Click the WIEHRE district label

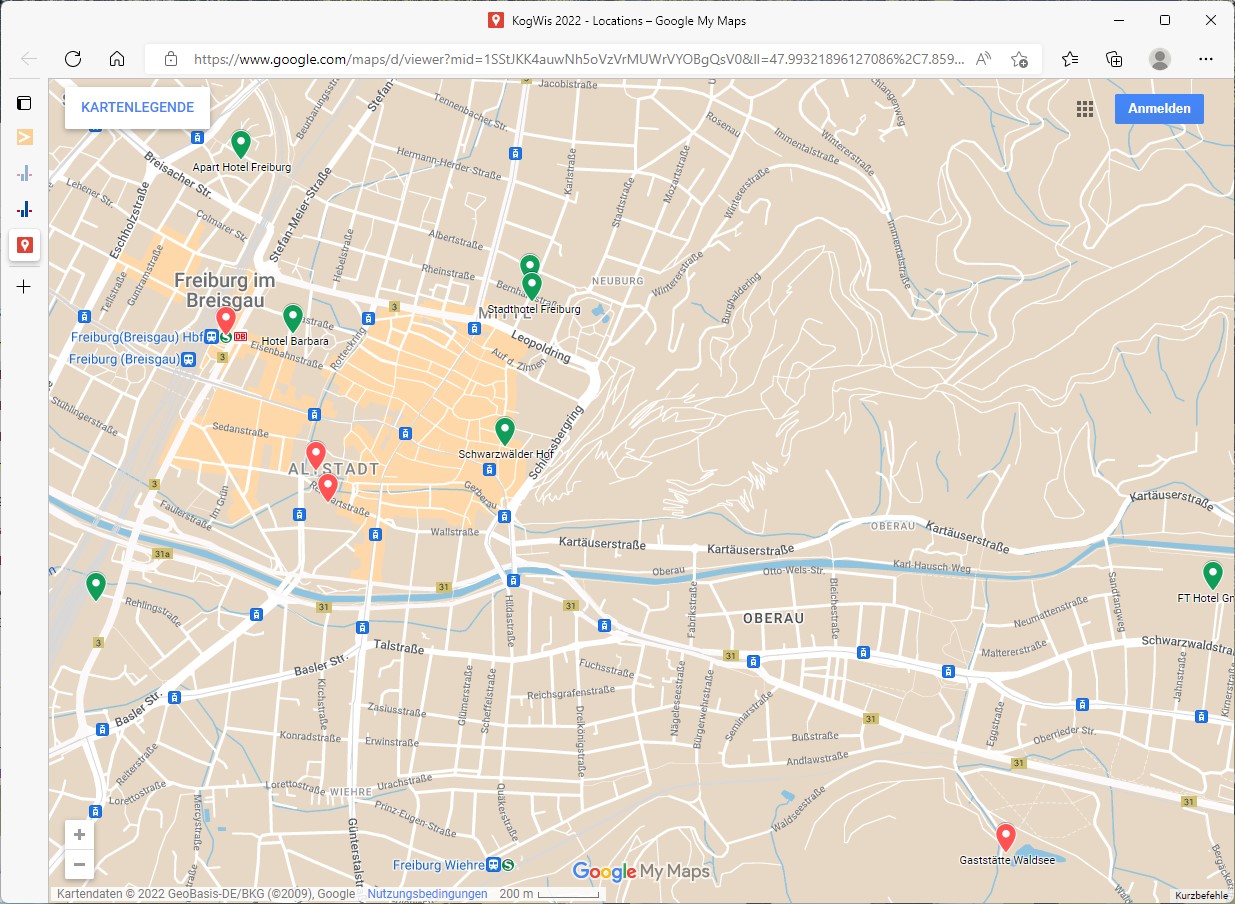click(x=350, y=790)
